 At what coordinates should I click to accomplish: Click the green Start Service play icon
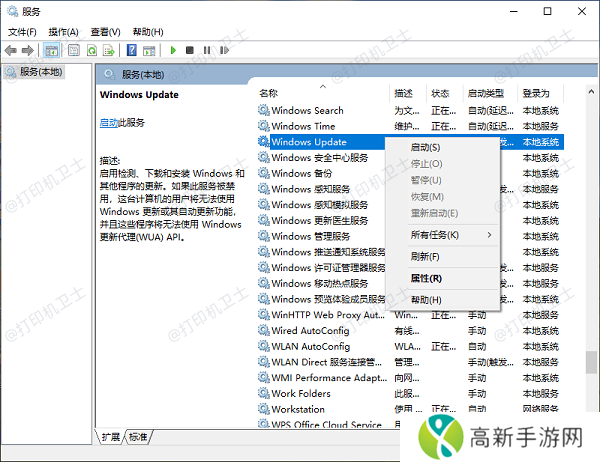point(173,50)
